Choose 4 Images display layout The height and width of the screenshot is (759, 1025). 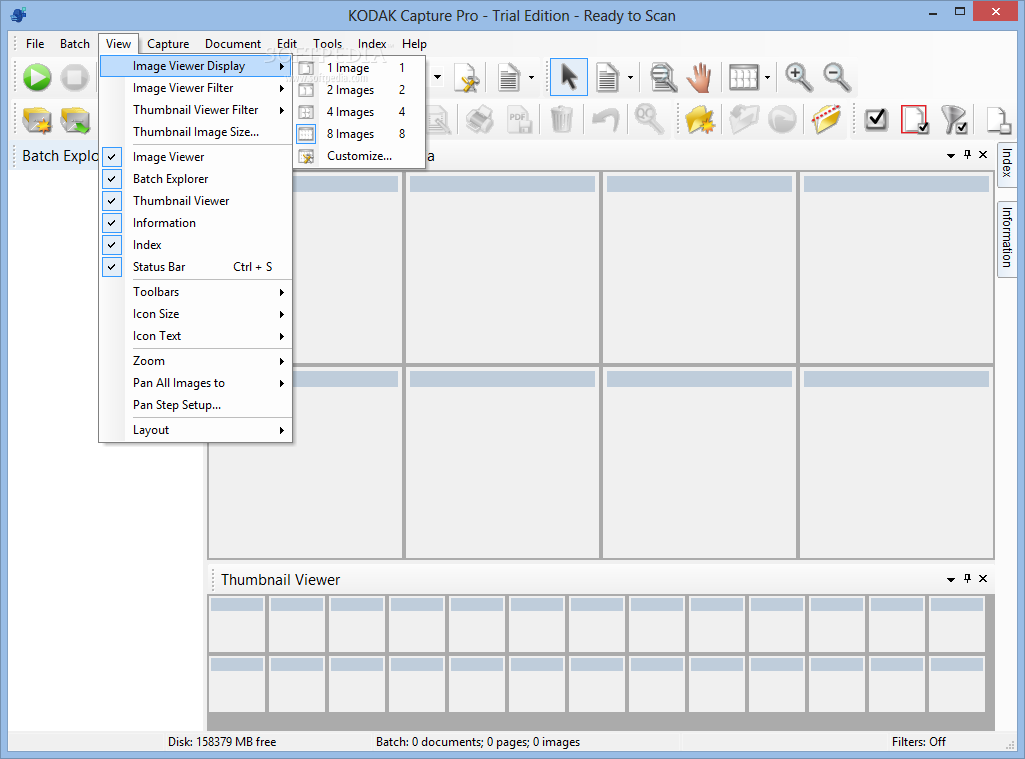[360, 112]
